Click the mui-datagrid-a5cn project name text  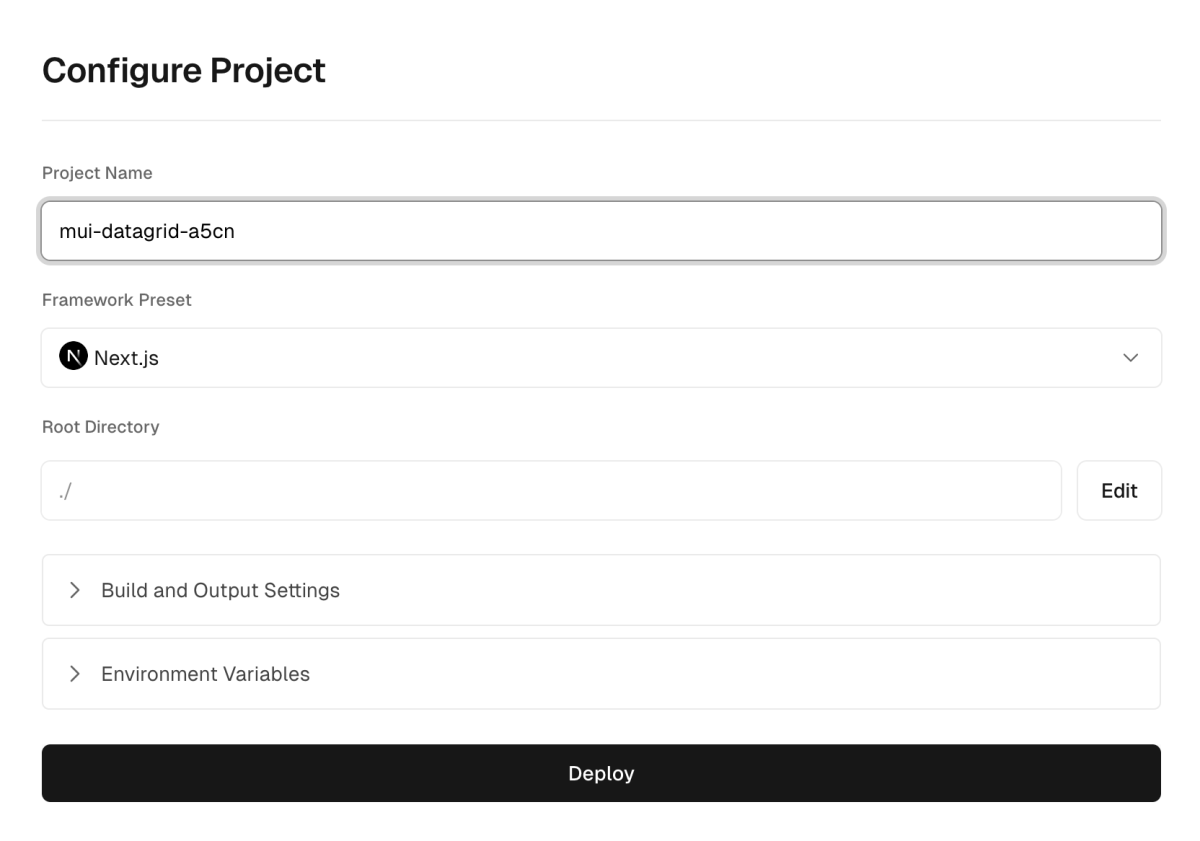pos(147,231)
